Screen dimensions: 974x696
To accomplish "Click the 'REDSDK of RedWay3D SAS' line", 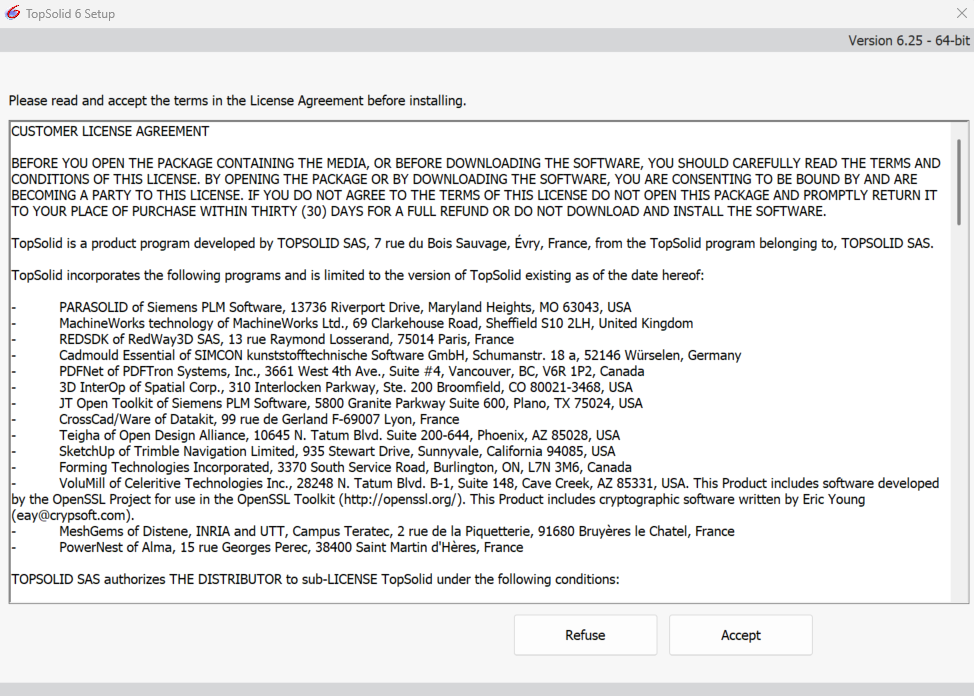I will pos(286,339).
